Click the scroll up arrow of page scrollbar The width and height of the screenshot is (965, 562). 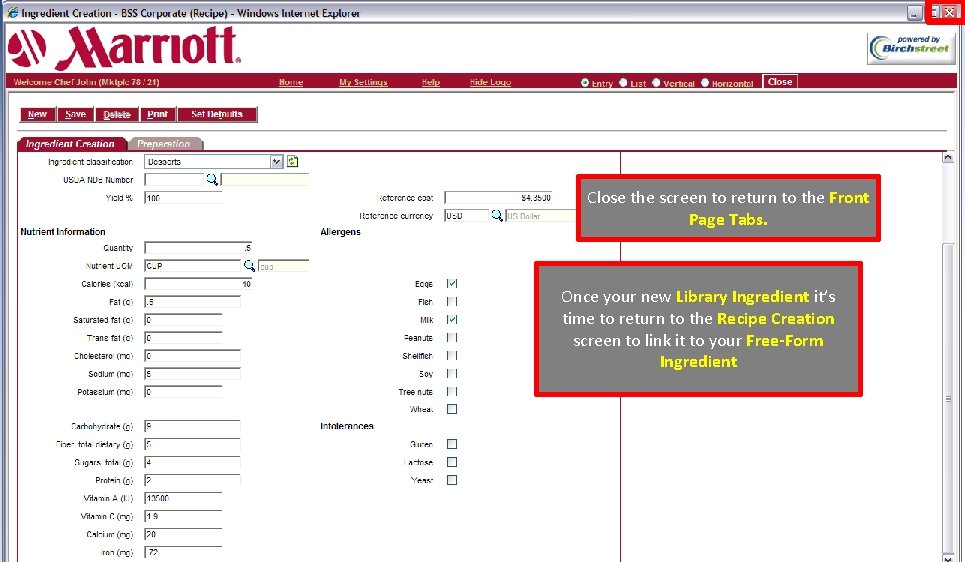[x=948, y=158]
